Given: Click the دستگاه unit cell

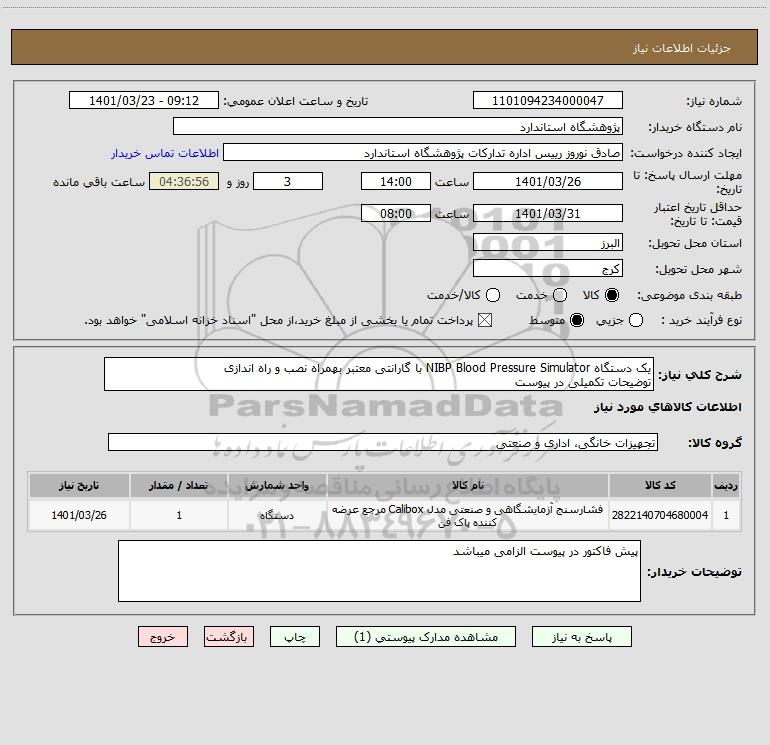Looking at the screenshot, I should pyautogui.click(x=277, y=515).
